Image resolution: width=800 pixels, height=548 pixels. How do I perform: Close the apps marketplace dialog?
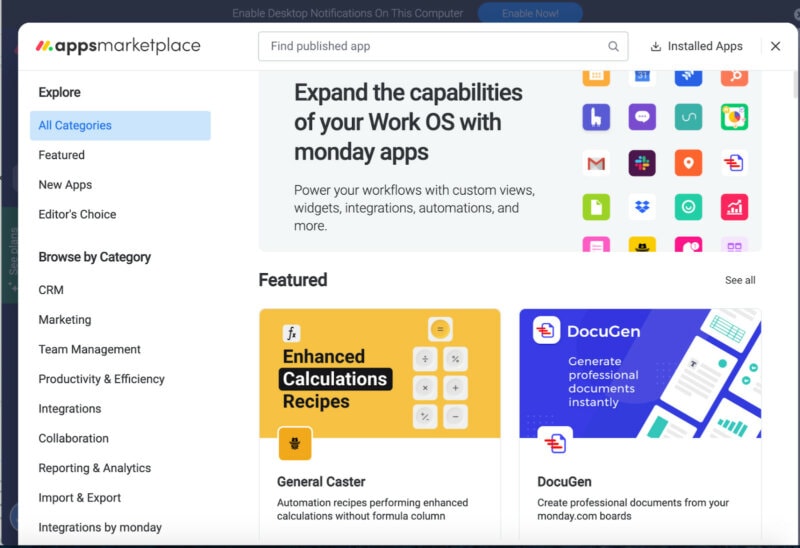(775, 46)
